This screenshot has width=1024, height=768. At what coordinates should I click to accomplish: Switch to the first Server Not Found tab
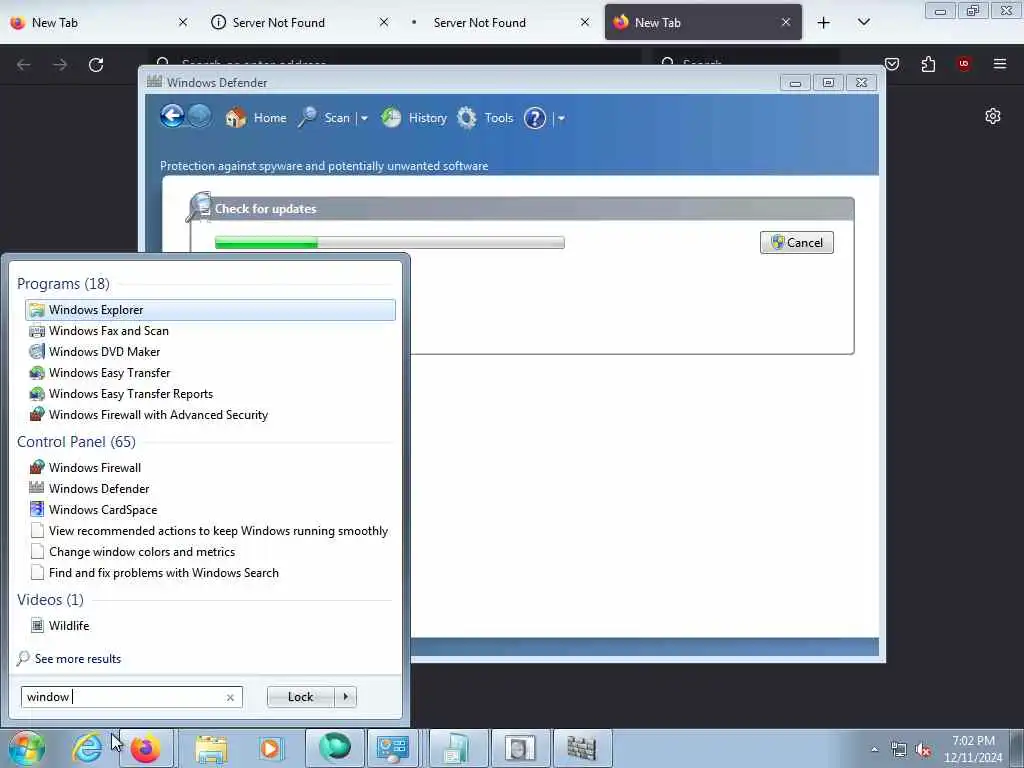[299, 22]
